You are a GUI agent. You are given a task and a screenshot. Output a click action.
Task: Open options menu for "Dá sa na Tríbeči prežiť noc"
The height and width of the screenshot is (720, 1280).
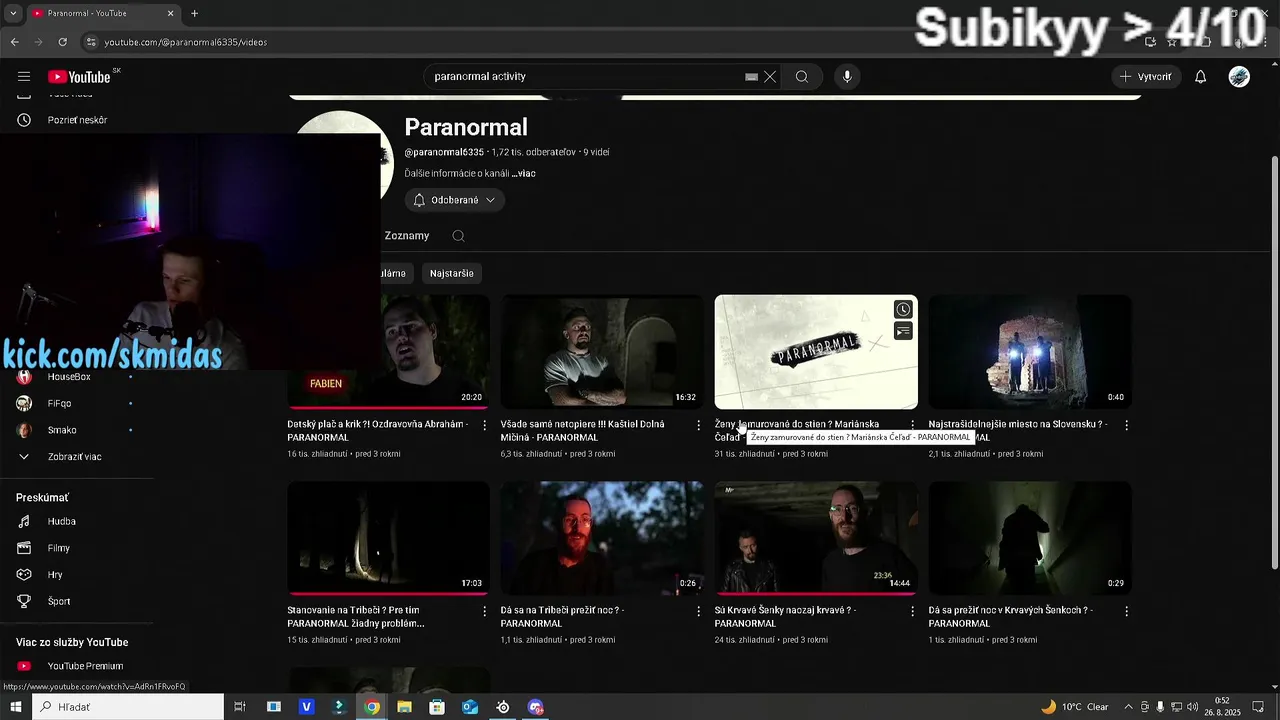pos(699,611)
